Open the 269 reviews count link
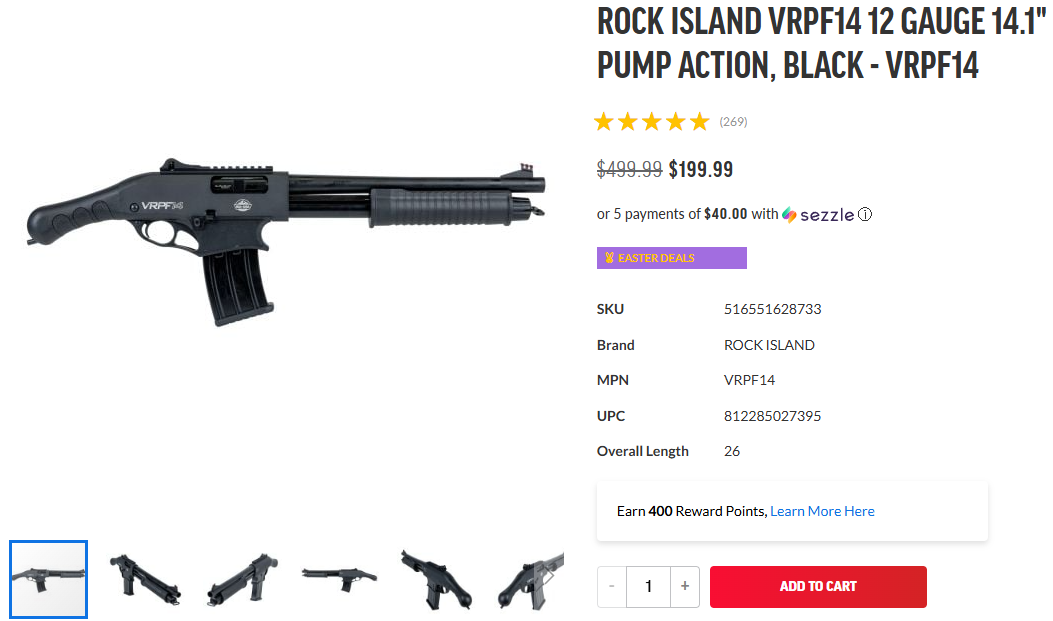This screenshot has height=621, width=1053. 733,122
